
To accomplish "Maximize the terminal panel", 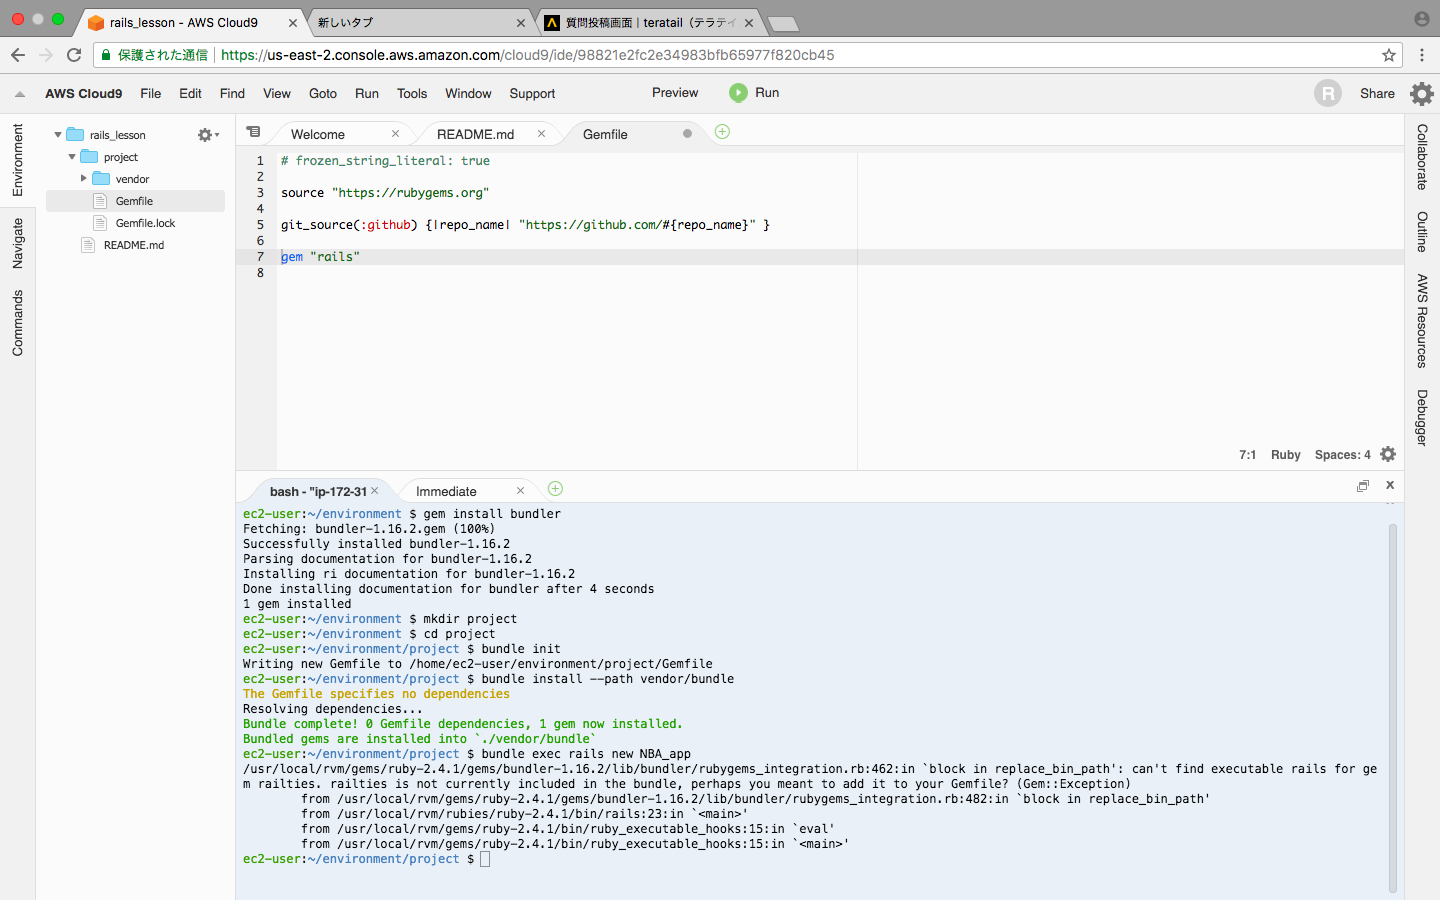I will tap(1362, 485).
